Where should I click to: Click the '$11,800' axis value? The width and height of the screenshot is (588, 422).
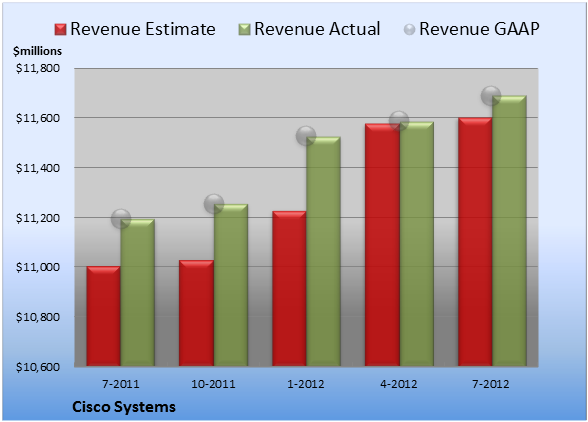point(38,68)
